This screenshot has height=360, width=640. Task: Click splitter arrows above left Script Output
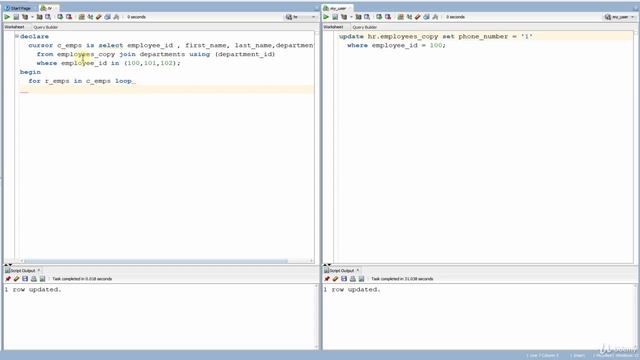point(8,265)
